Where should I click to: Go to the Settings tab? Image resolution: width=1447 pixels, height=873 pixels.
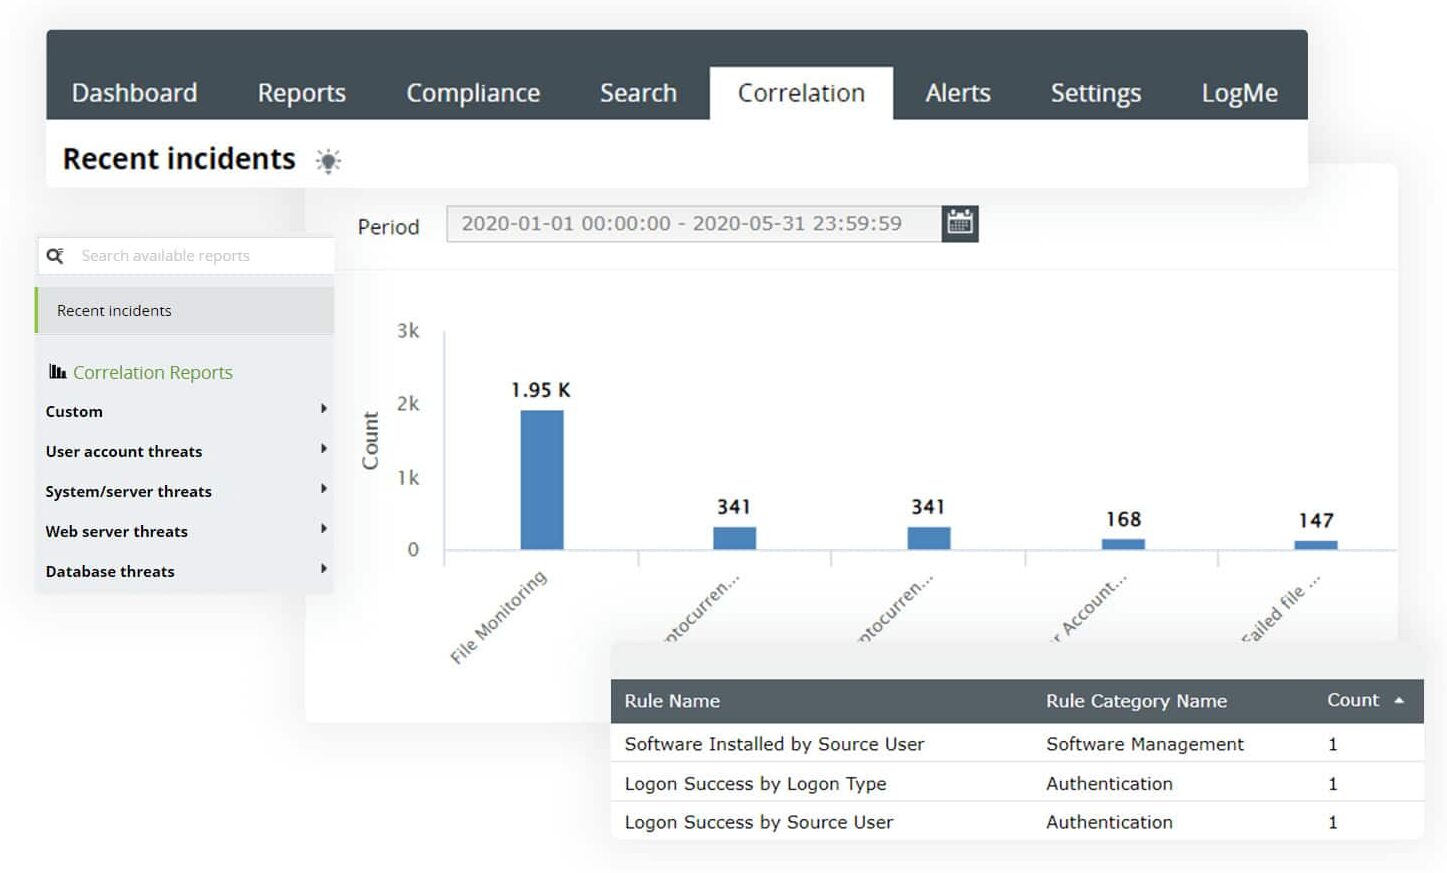(1095, 92)
